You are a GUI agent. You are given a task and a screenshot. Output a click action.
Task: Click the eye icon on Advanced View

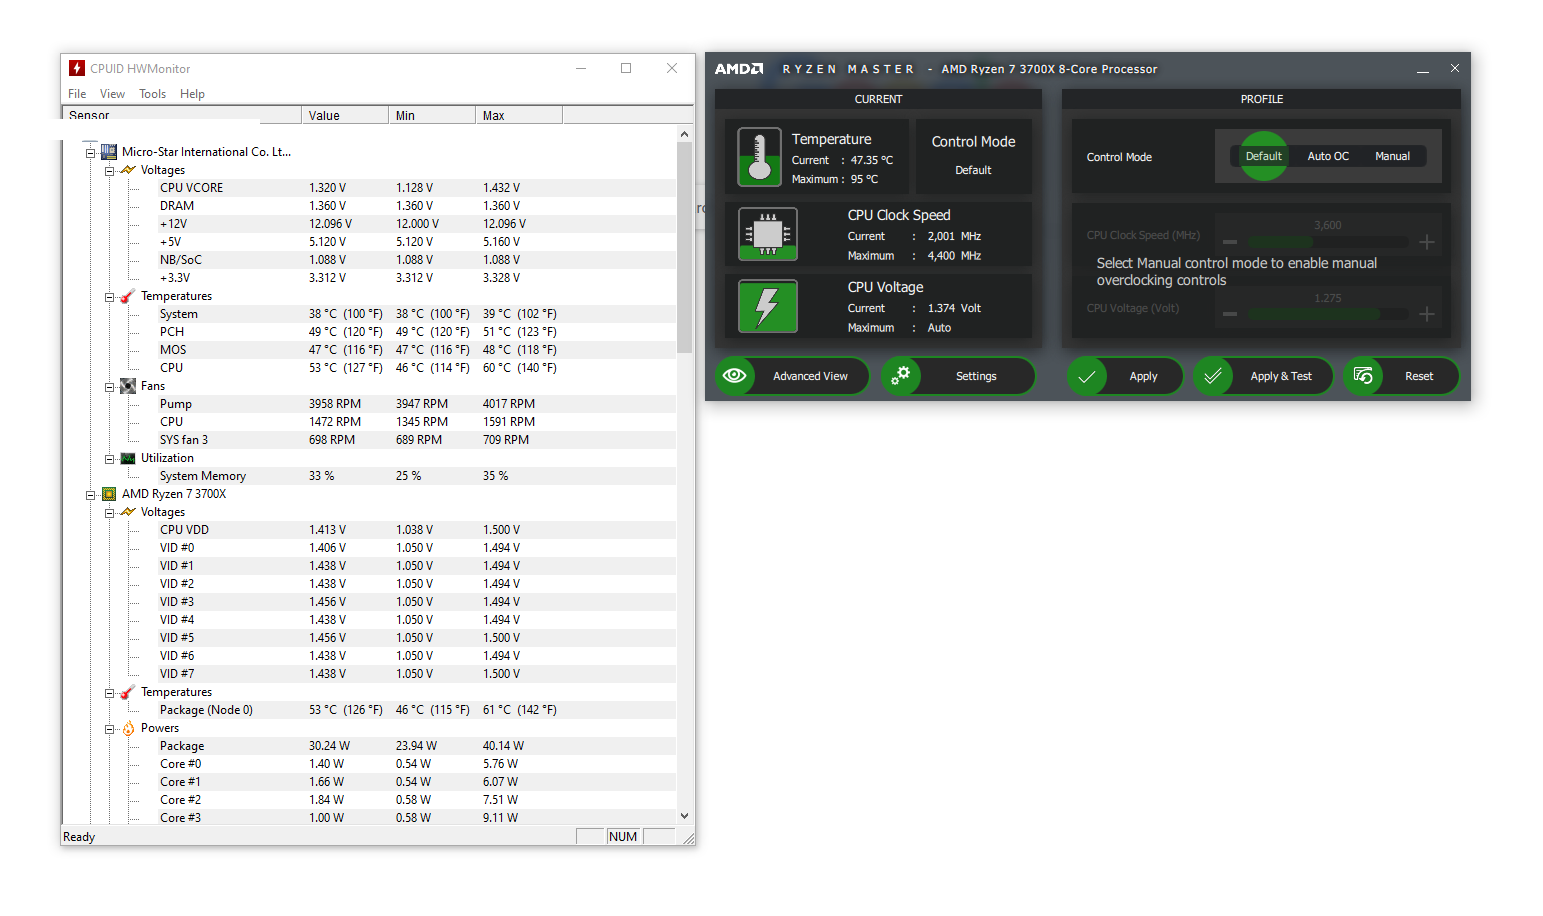tap(735, 376)
